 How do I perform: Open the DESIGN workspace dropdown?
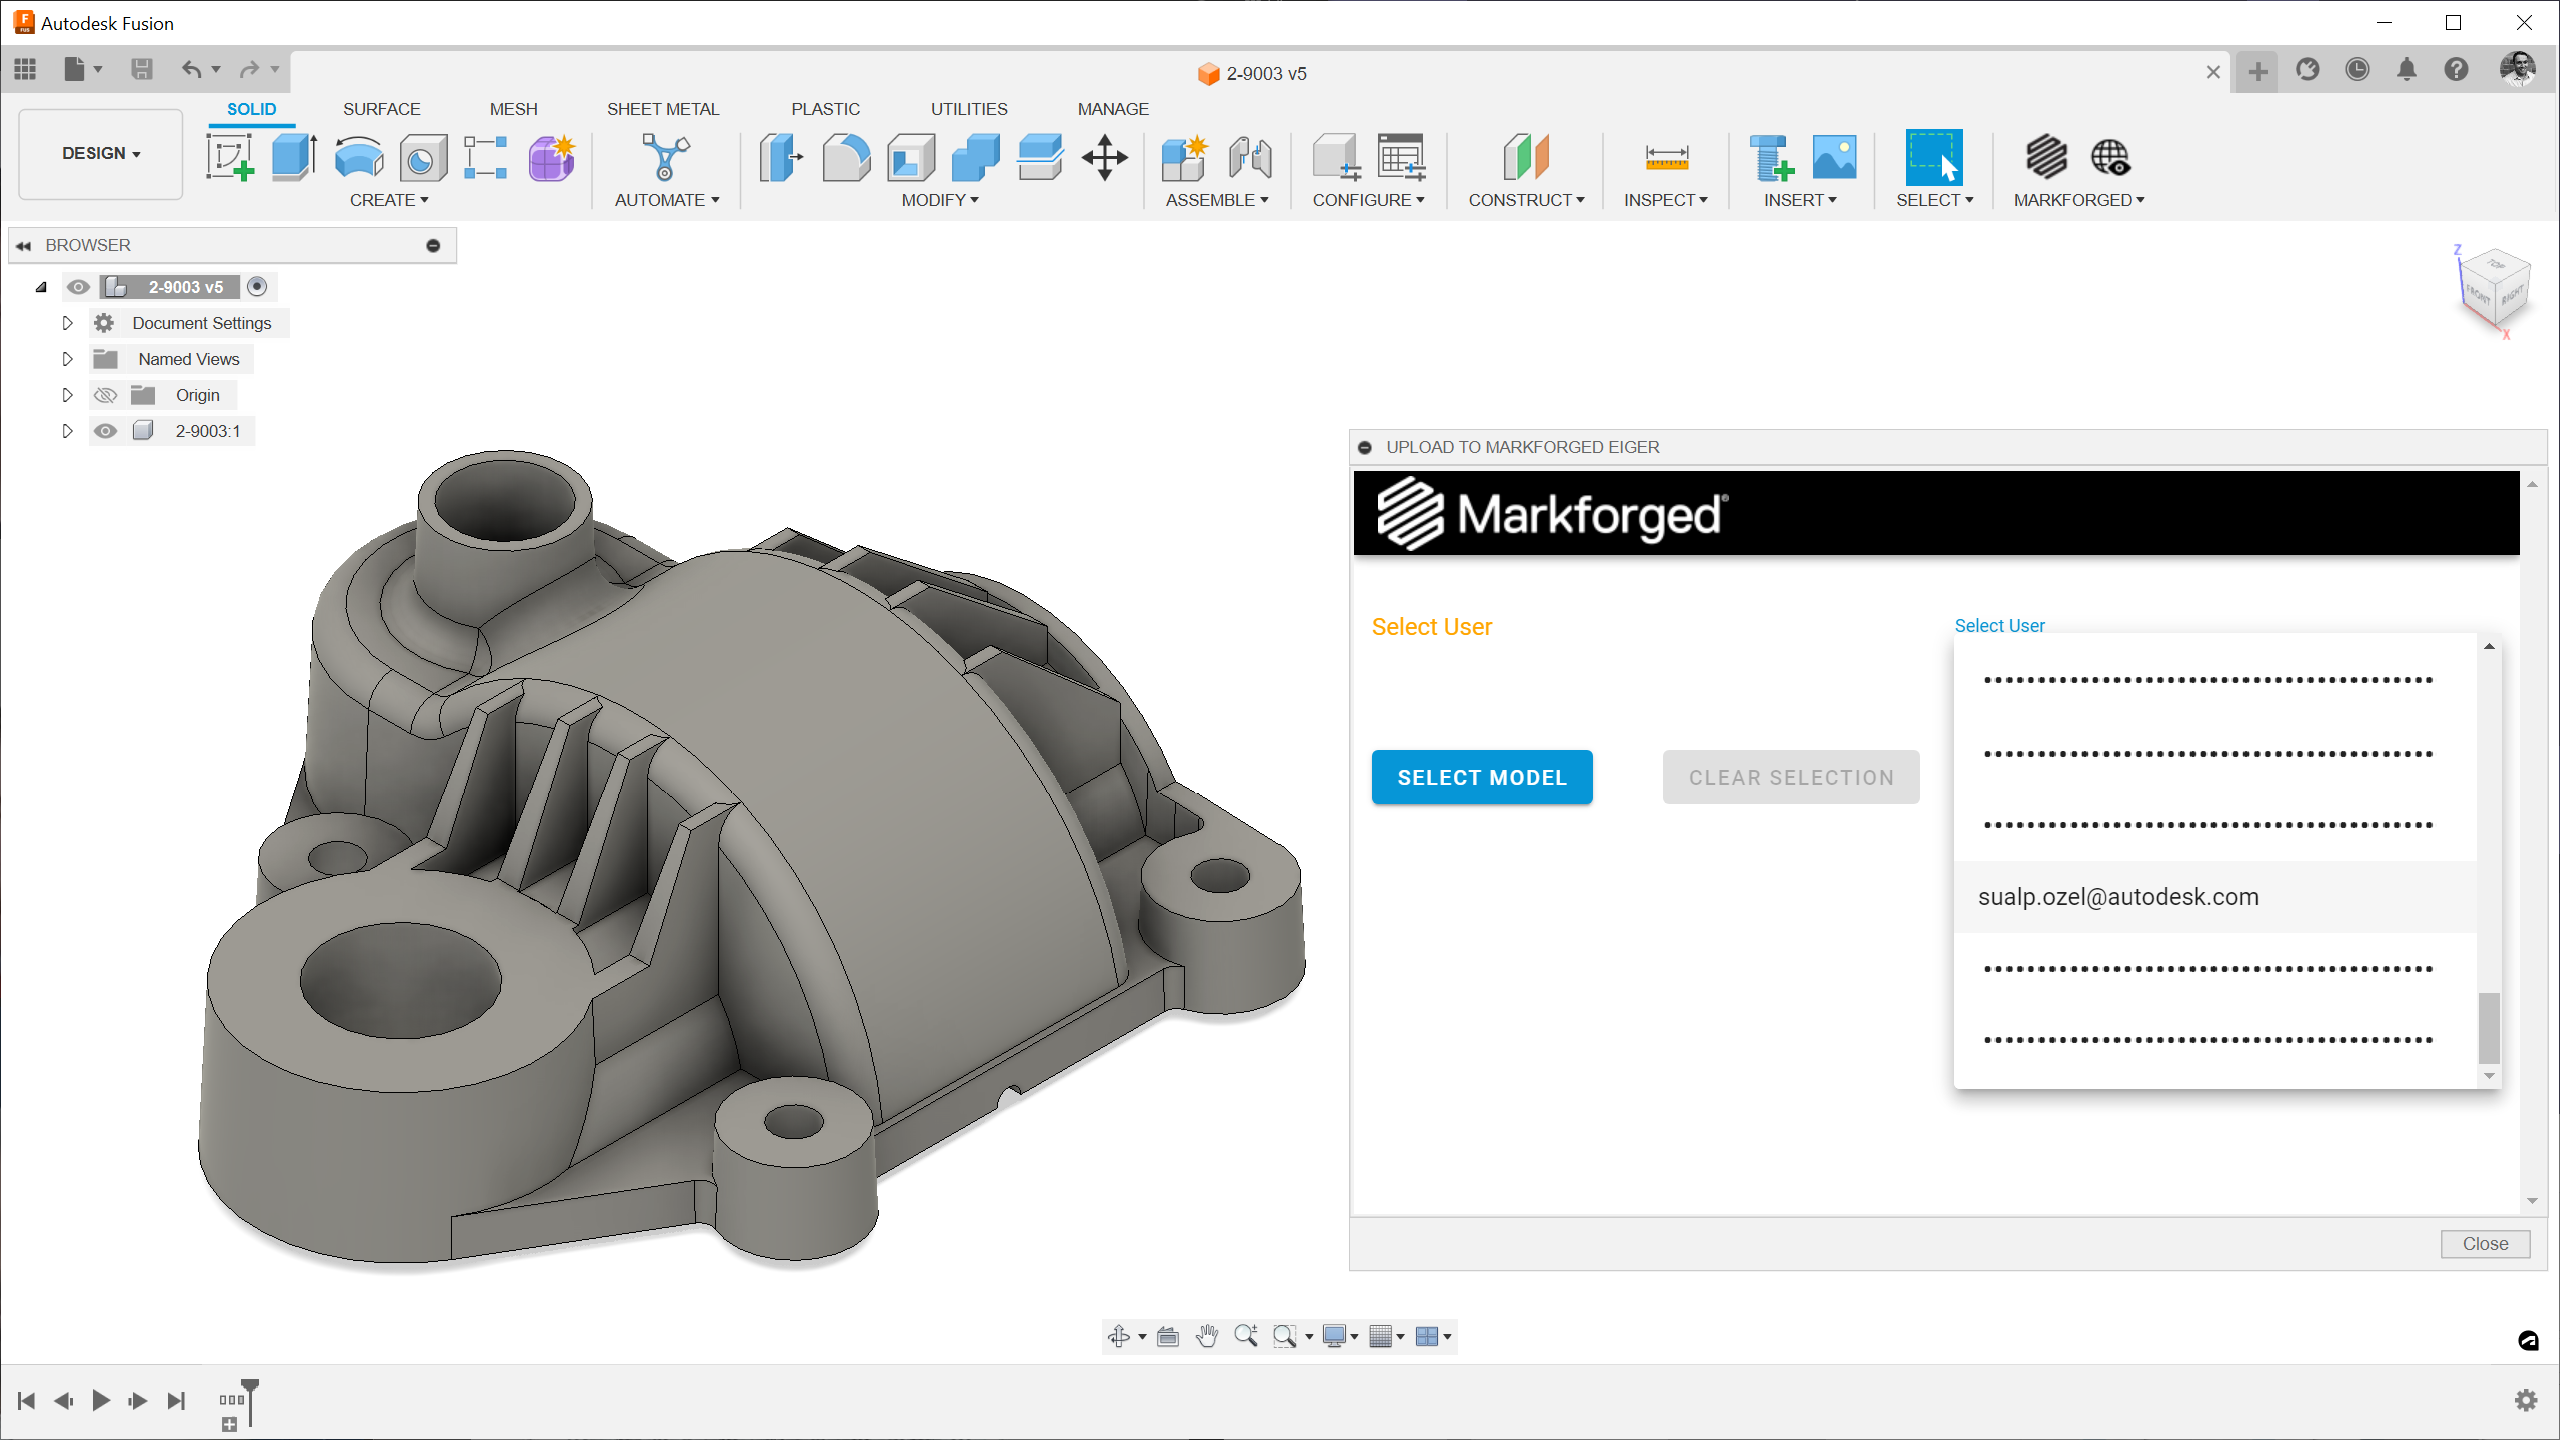pyautogui.click(x=101, y=153)
